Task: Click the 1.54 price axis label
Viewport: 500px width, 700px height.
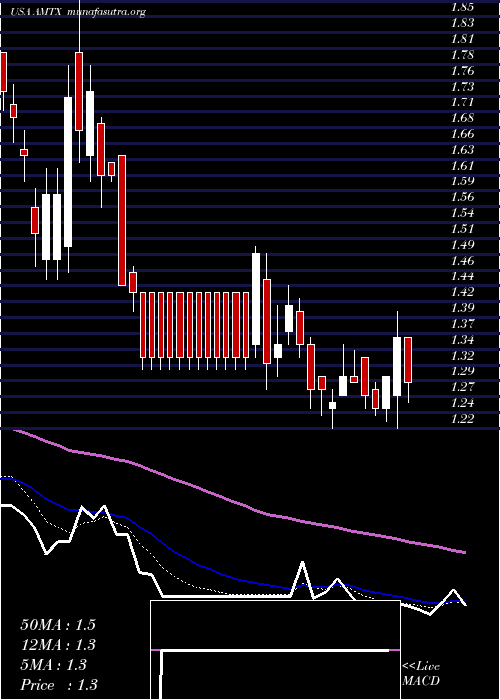Action: coord(462,213)
